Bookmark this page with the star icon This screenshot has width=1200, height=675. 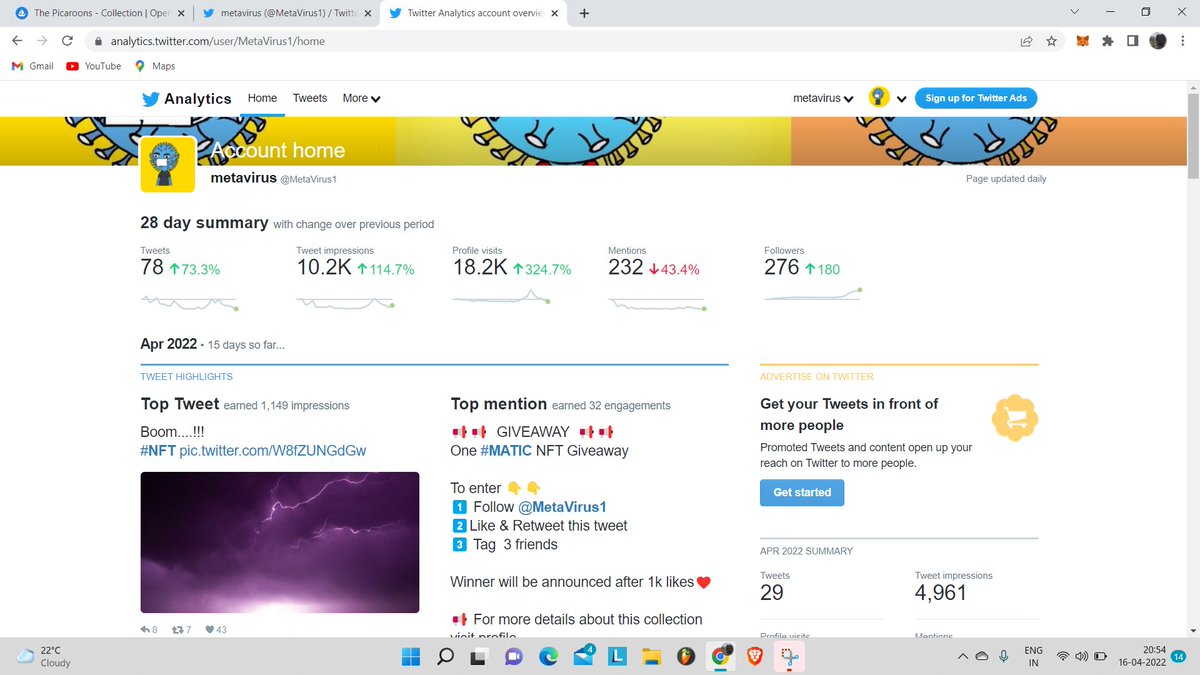coord(1052,41)
